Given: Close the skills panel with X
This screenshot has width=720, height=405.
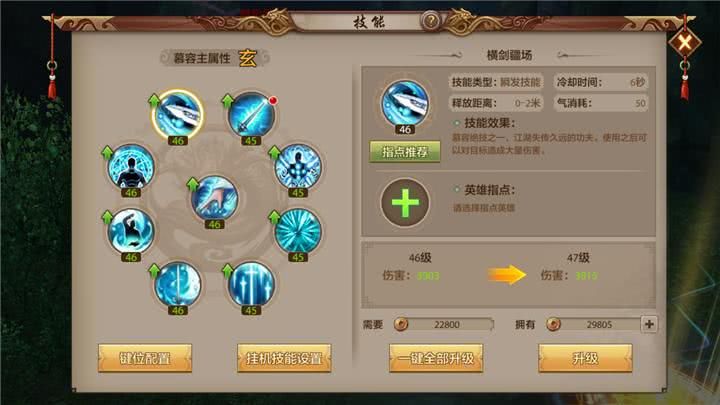Looking at the screenshot, I should [685, 43].
